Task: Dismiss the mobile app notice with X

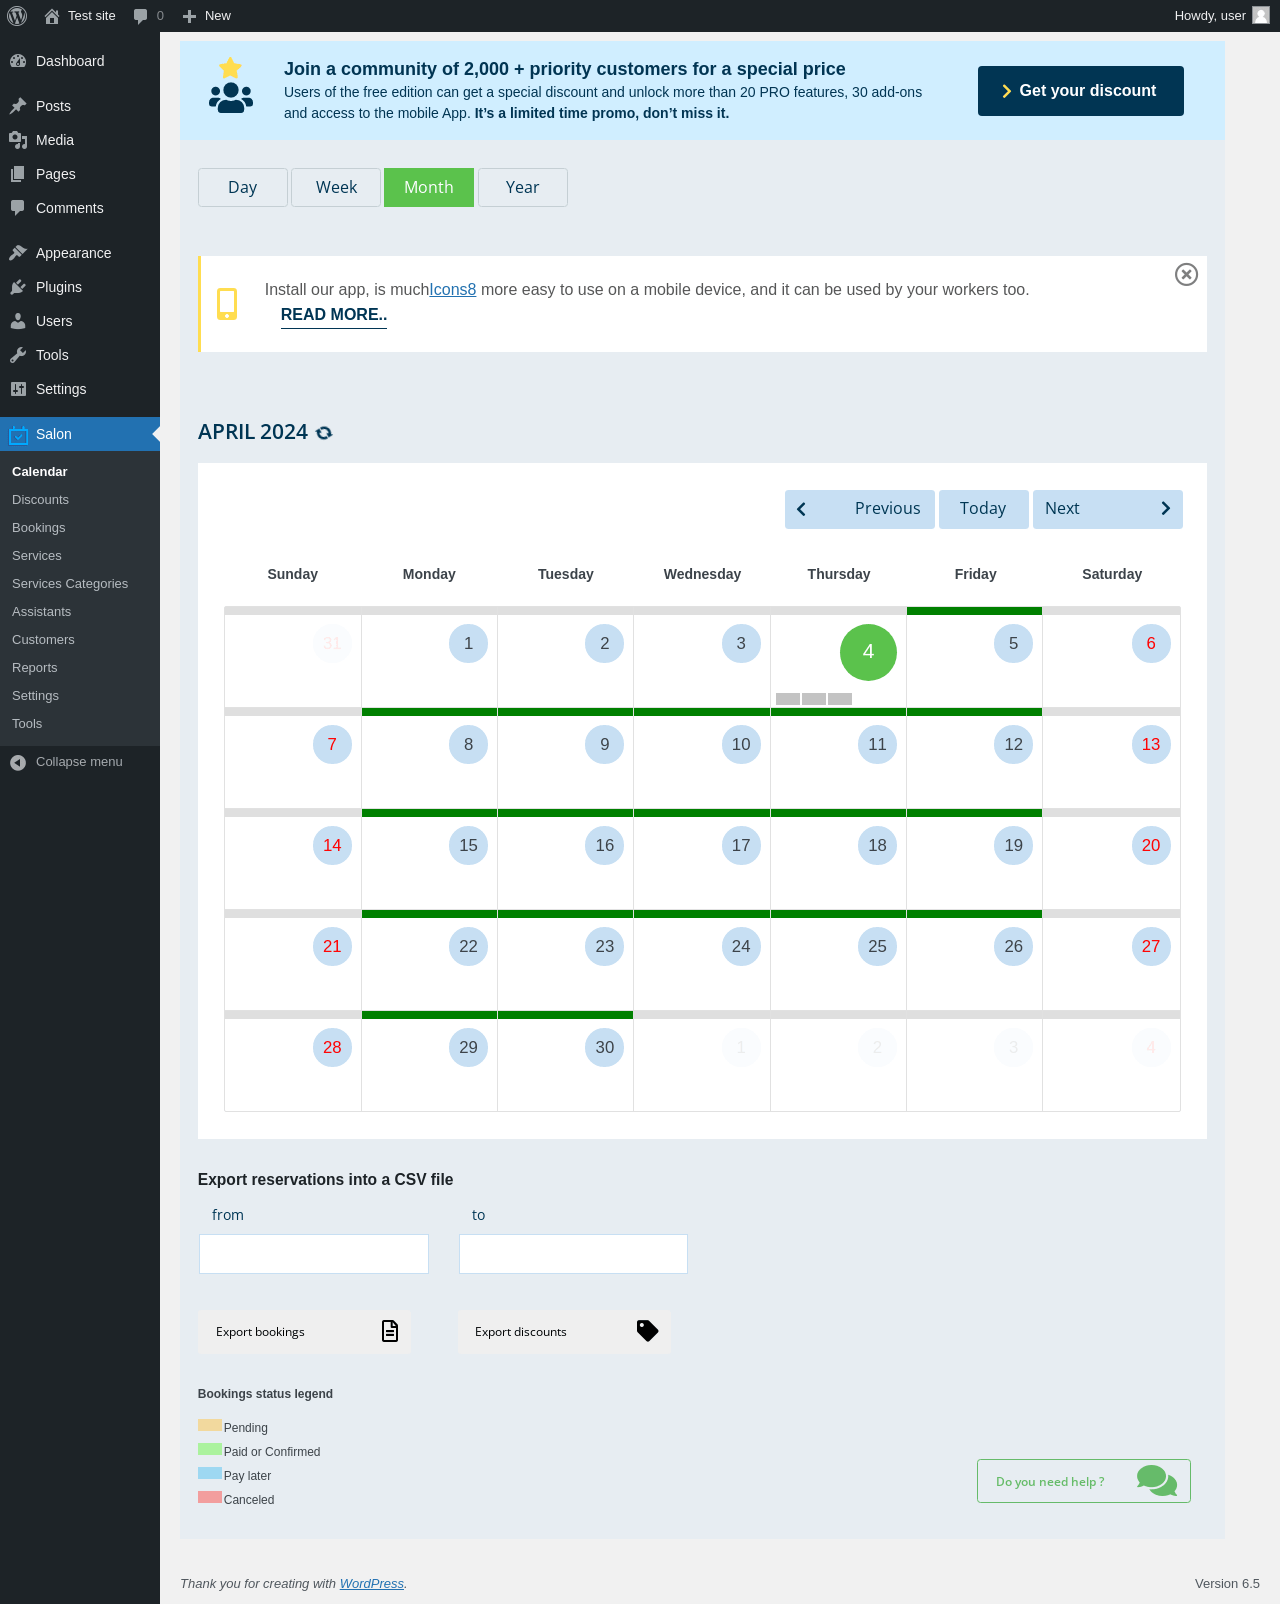Action: click(x=1186, y=274)
